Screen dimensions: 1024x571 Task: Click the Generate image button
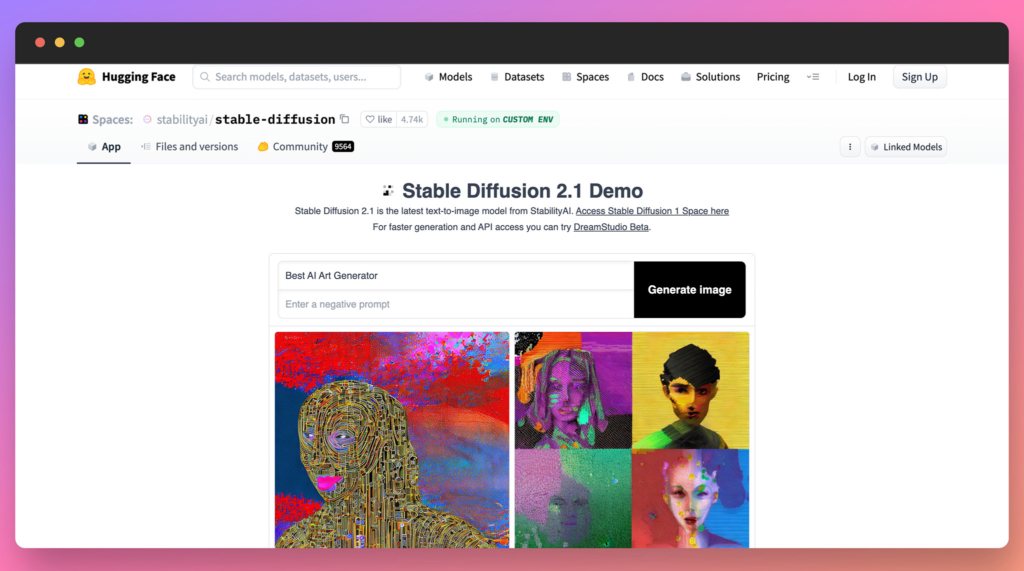pyautogui.click(x=690, y=290)
